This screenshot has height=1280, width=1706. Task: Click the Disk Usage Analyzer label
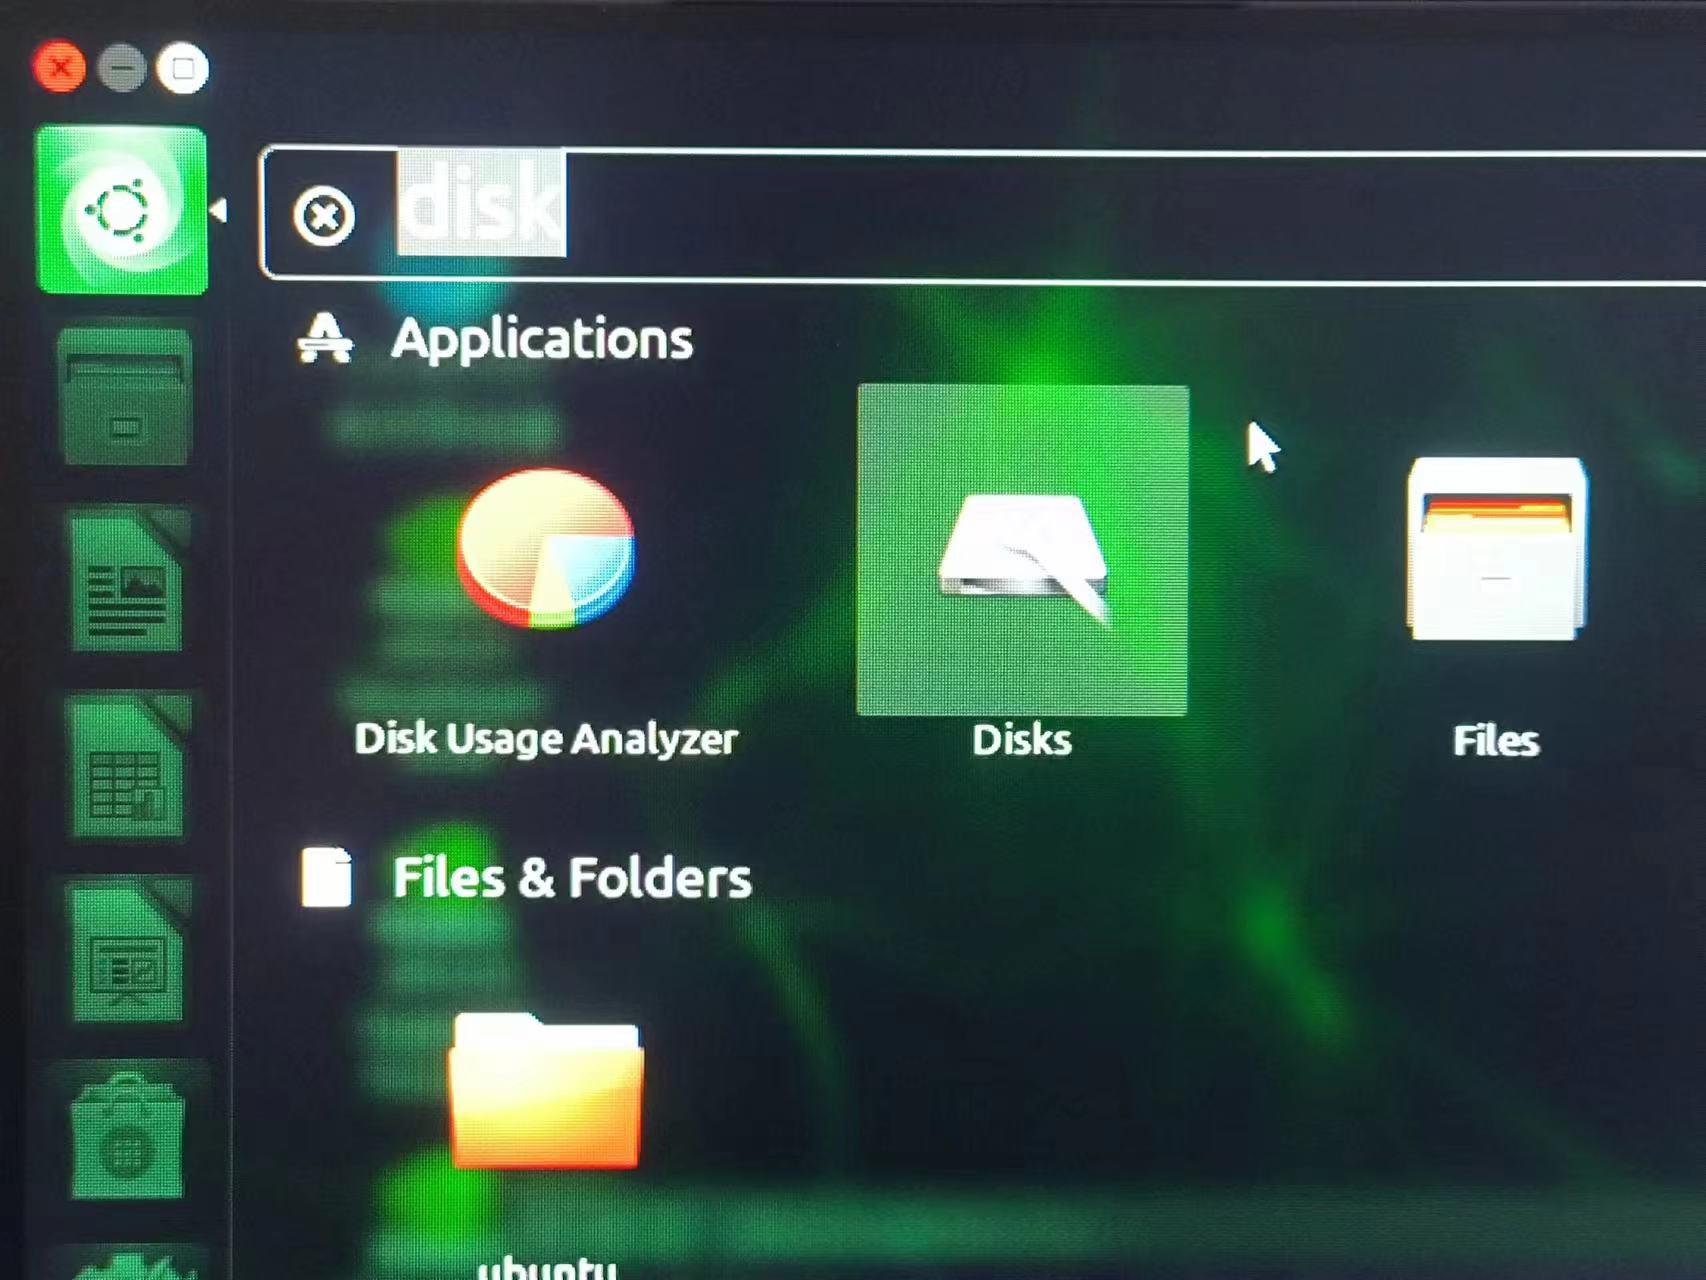point(546,739)
